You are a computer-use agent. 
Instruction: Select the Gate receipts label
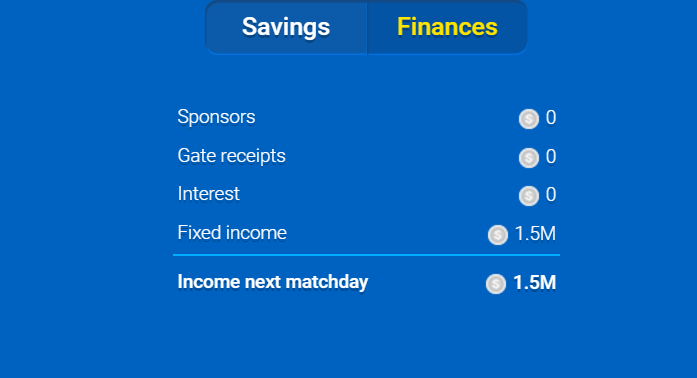tap(232, 156)
